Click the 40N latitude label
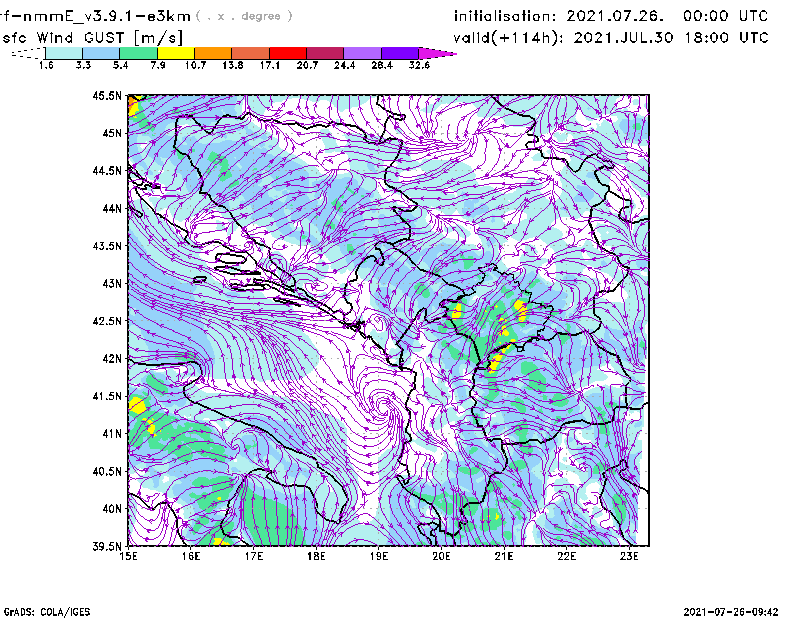This screenshot has height=618, width=800. click(x=112, y=509)
